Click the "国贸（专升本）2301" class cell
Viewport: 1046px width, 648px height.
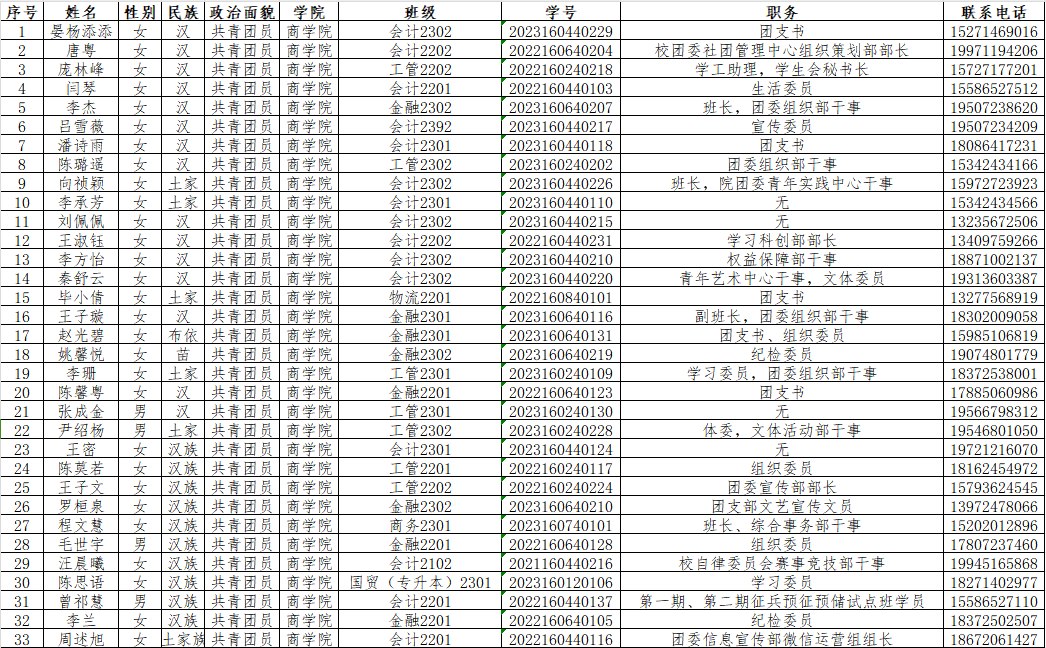(420, 582)
